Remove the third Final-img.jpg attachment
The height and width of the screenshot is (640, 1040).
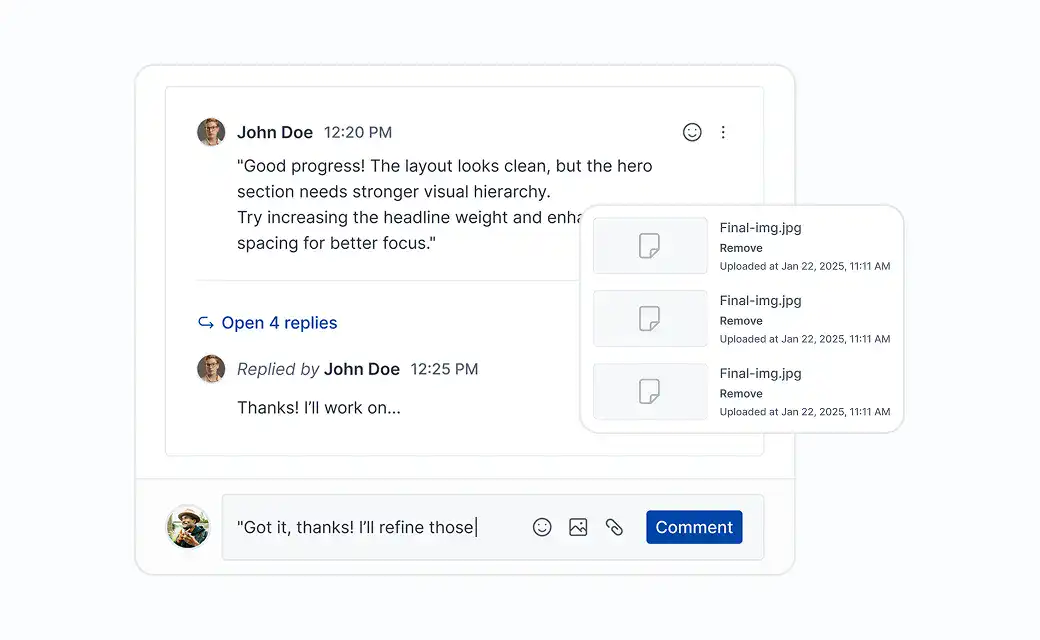741,394
